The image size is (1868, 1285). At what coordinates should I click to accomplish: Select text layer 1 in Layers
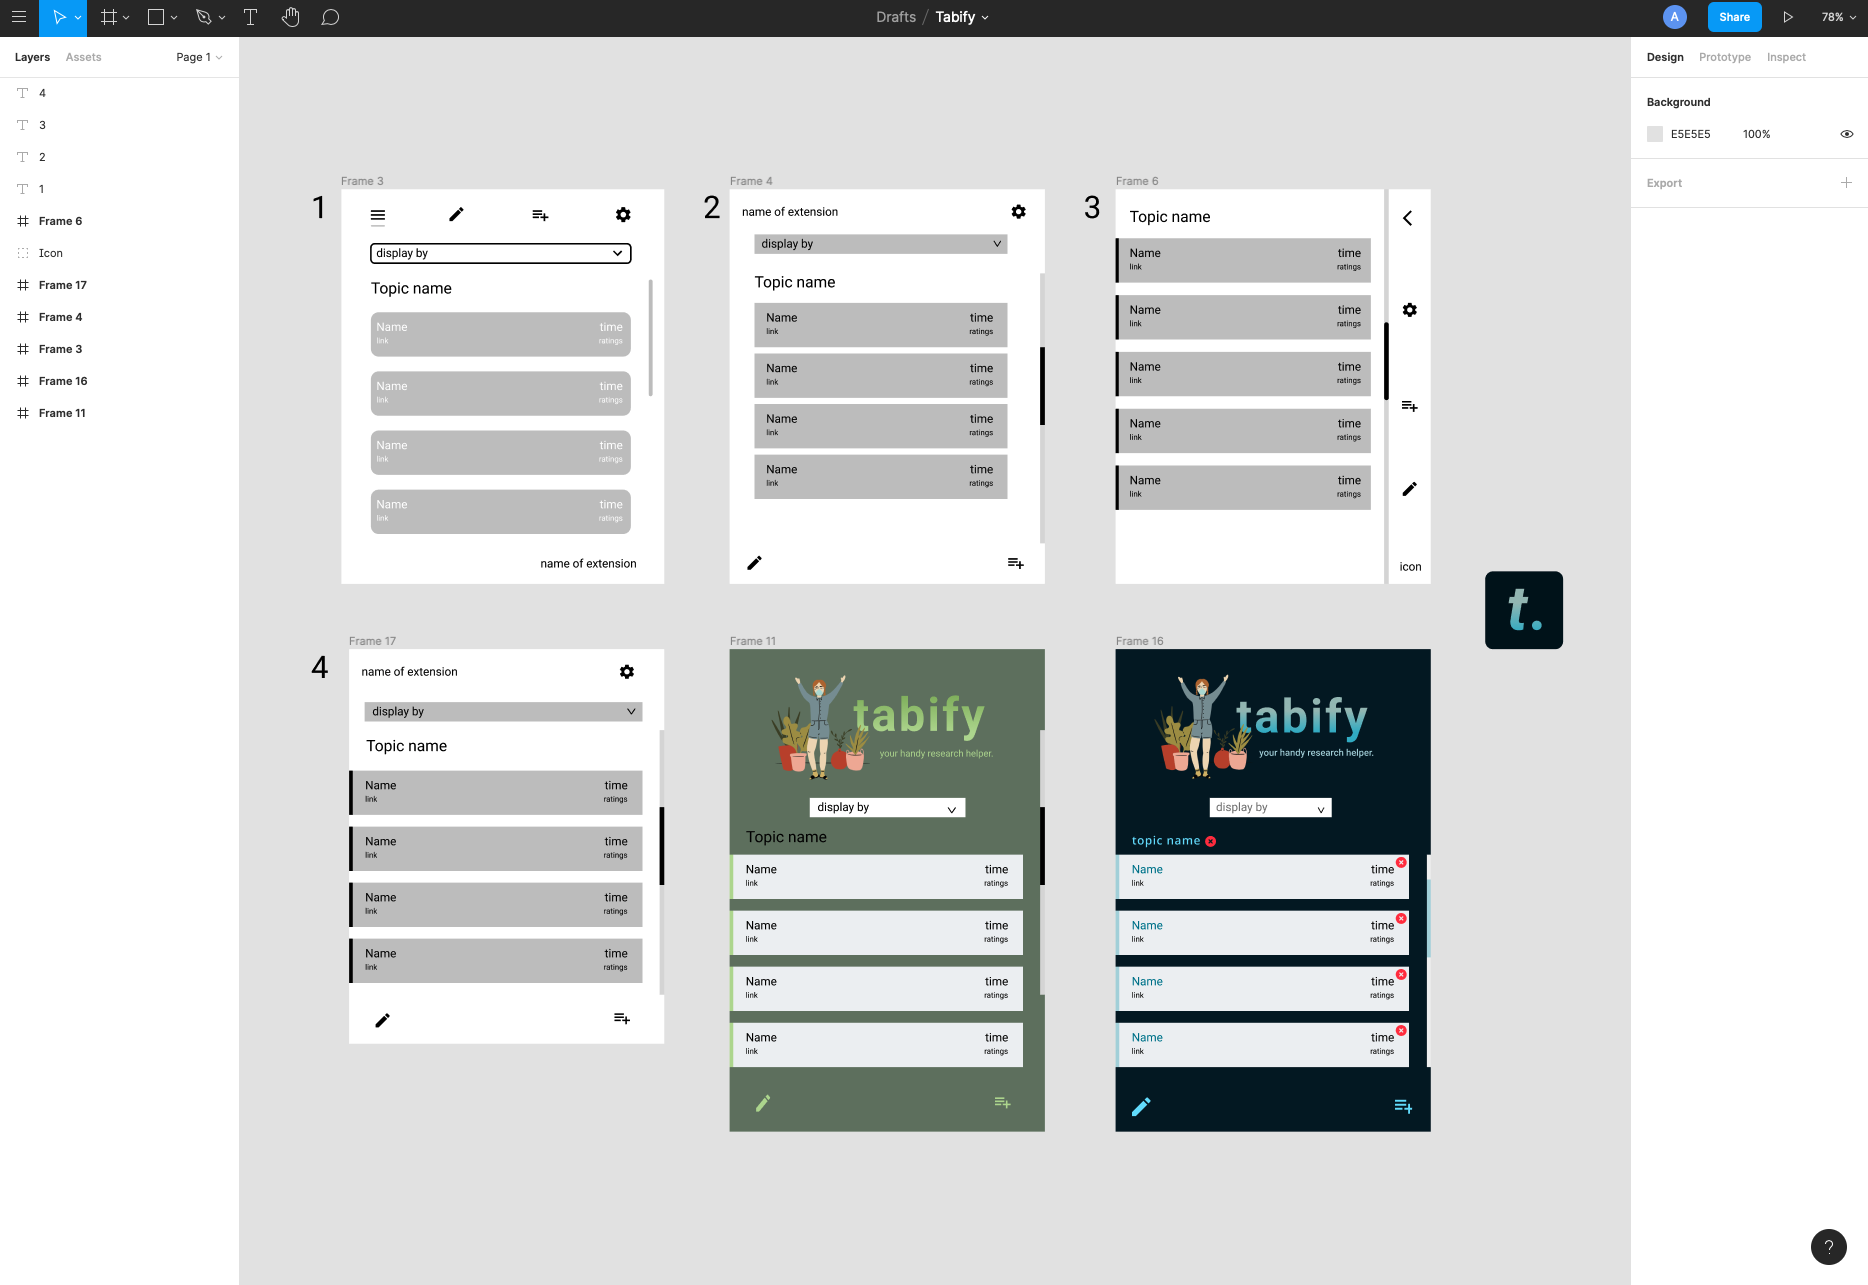coord(119,189)
